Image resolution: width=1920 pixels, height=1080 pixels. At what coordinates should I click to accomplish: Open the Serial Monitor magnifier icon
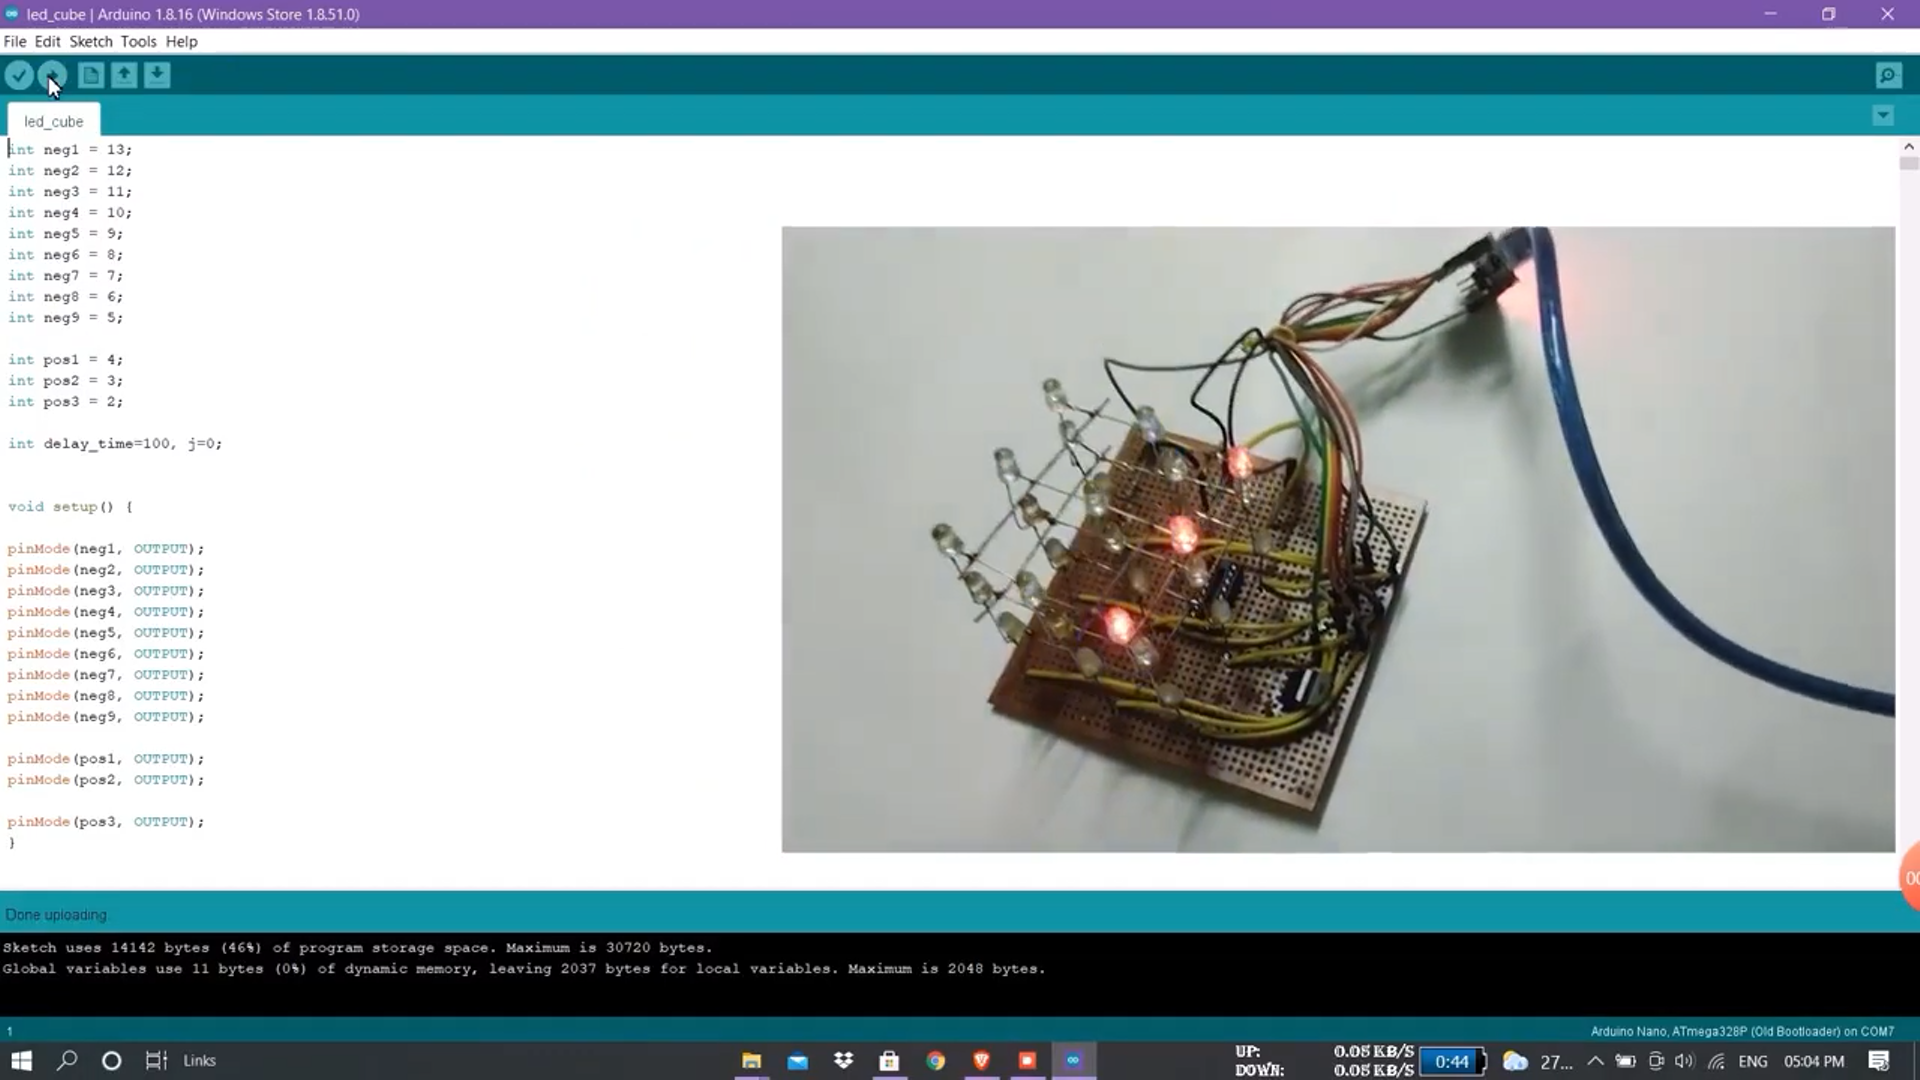(x=1888, y=75)
